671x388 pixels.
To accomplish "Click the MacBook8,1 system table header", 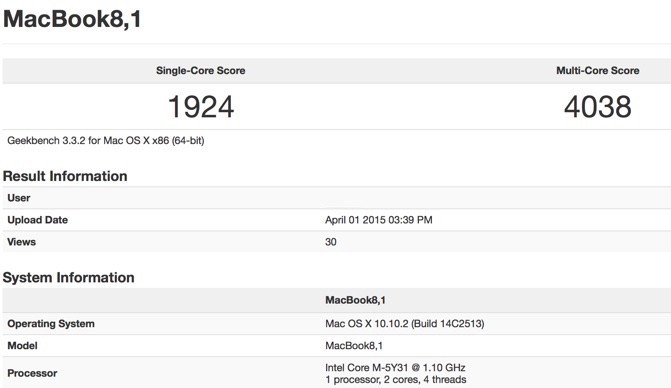I will click(x=355, y=300).
